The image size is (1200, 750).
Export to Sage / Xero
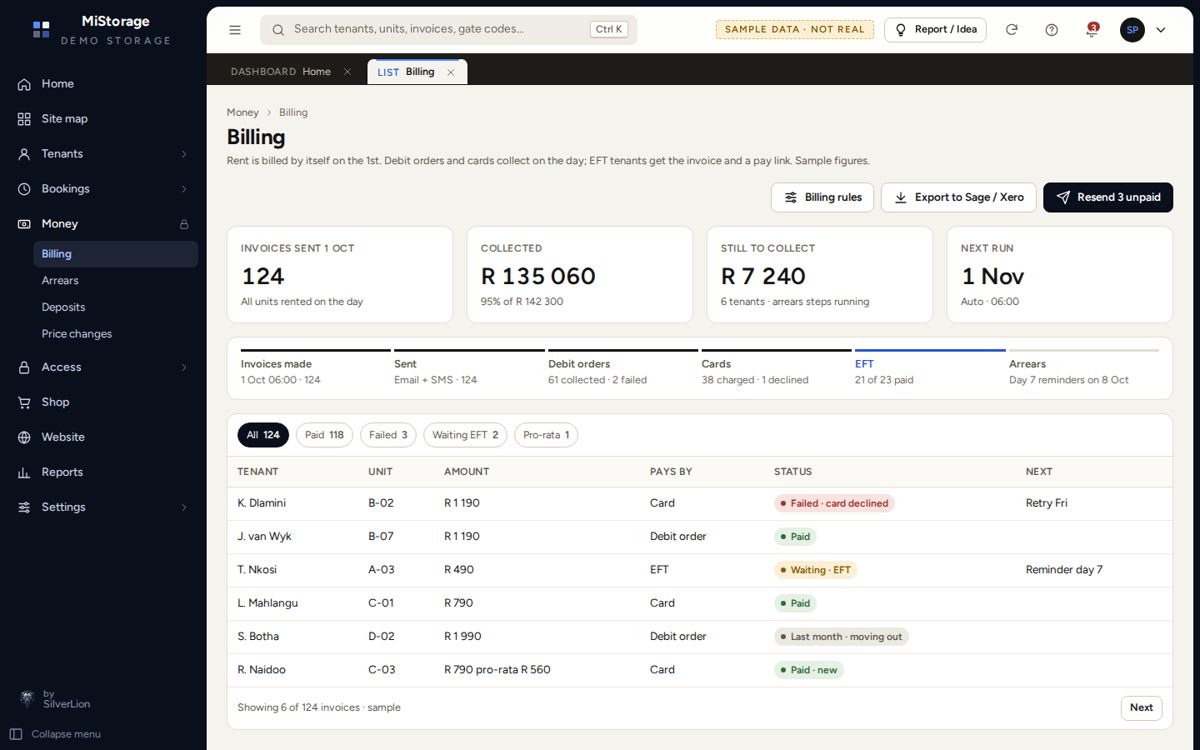pos(959,197)
